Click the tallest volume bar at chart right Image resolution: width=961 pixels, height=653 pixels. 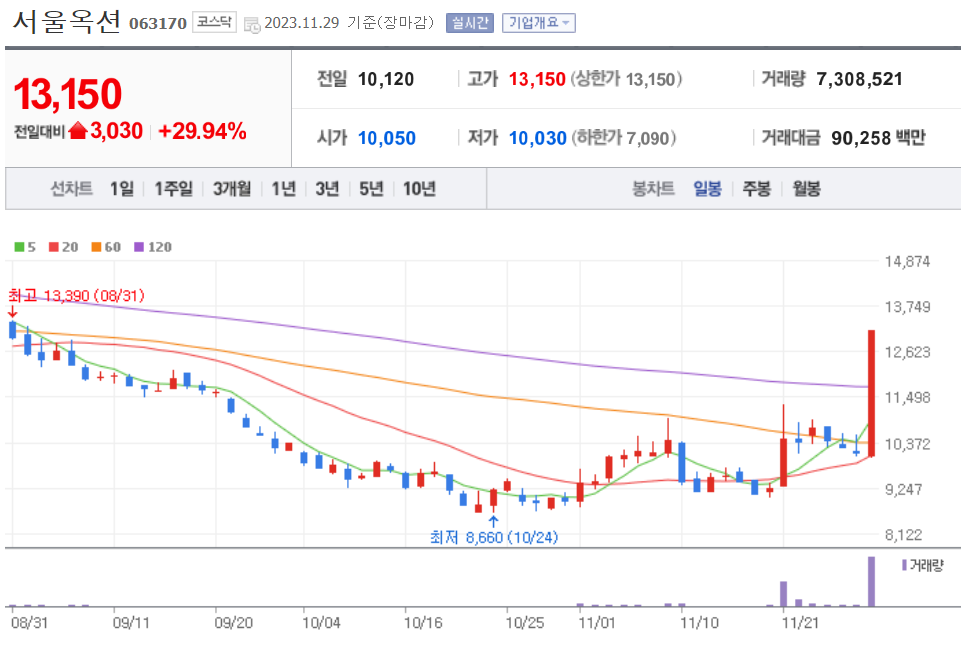(x=871, y=581)
